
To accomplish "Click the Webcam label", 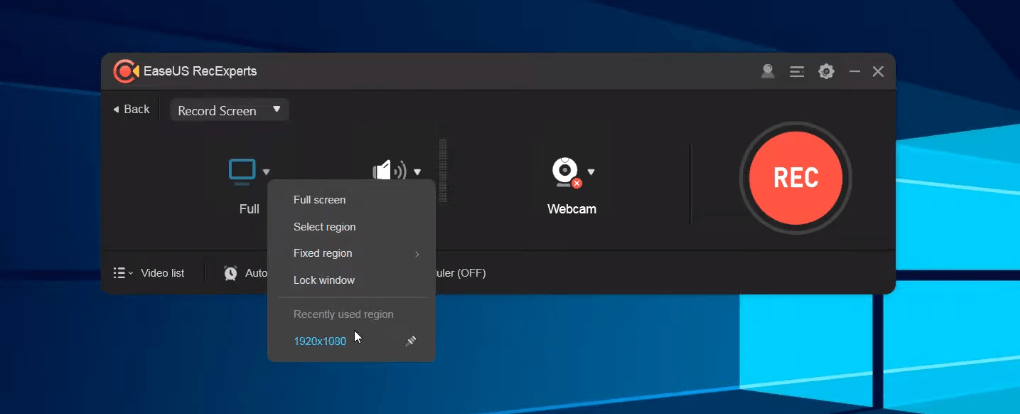I will pos(572,209).
